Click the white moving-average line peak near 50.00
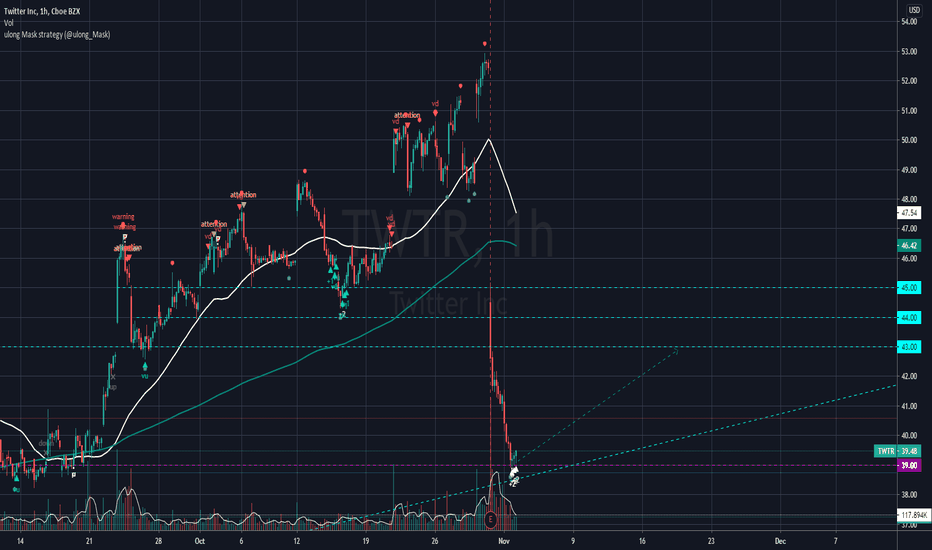 [x=489, y=139]
